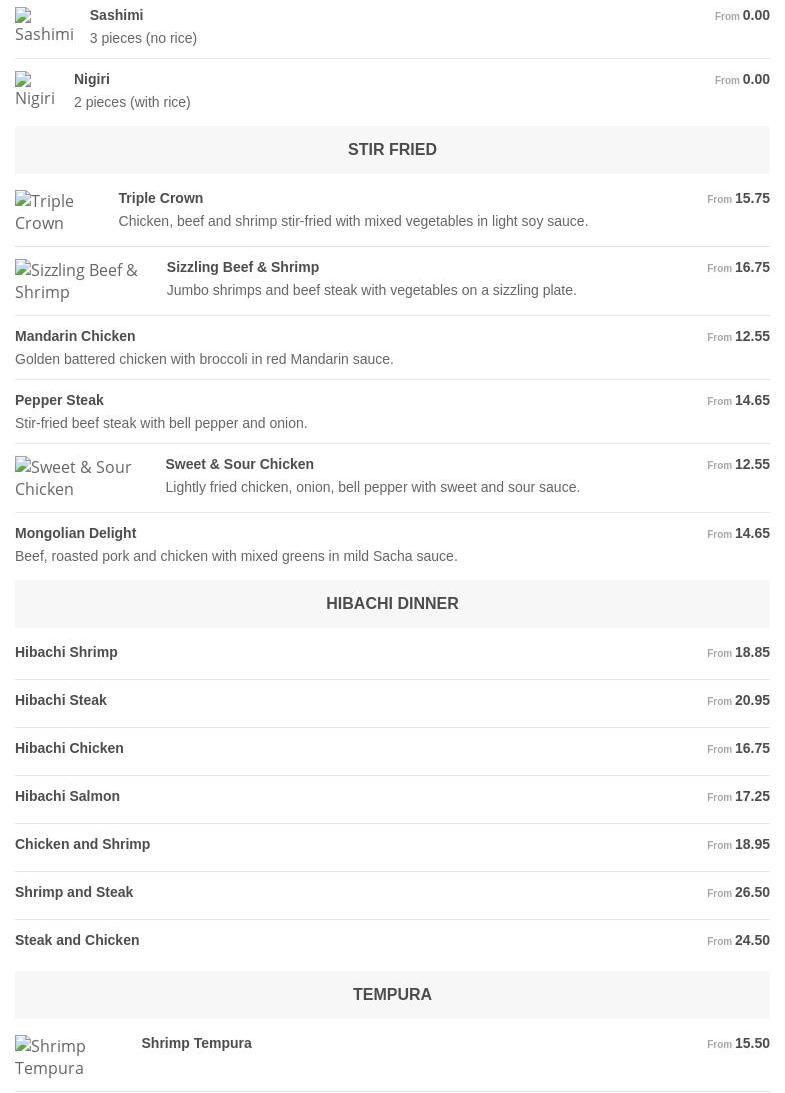Click the Sashimi item thumbnail image
Viewport: 785px width, 1093px height.
(x=44, y=26)
